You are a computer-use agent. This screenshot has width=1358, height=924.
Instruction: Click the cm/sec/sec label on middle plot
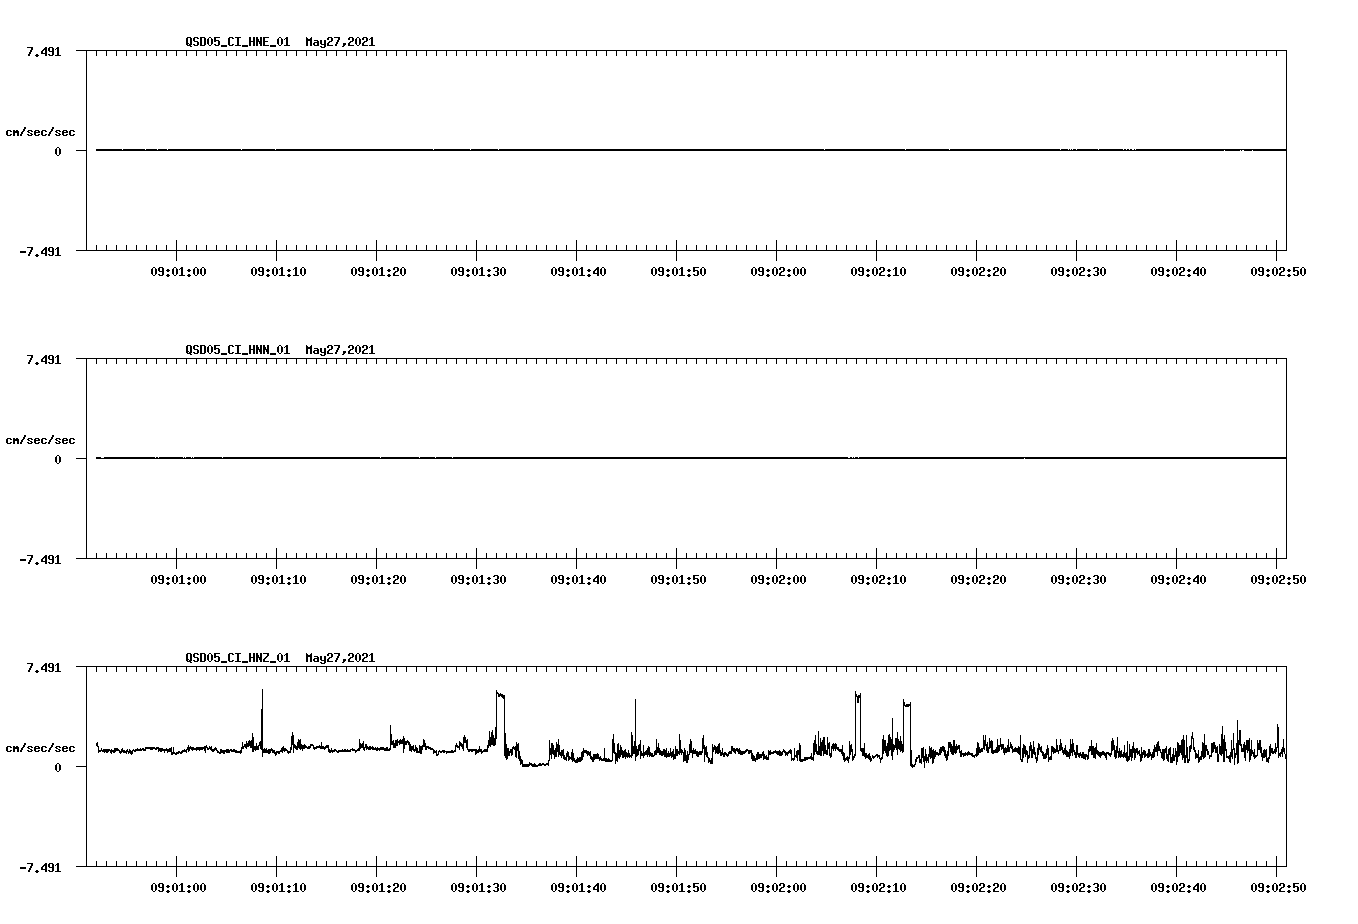click(x=41, y=439)
